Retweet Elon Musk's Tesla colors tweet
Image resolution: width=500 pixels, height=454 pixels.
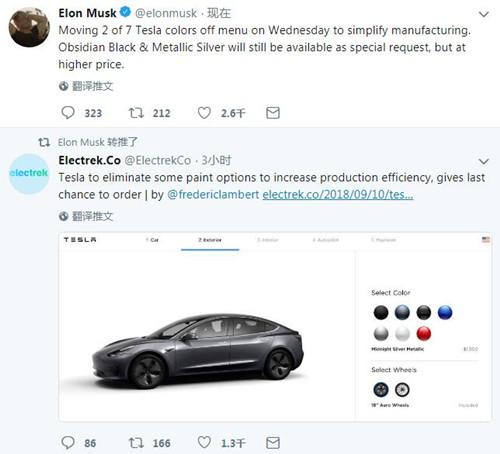tap(136, 113)
